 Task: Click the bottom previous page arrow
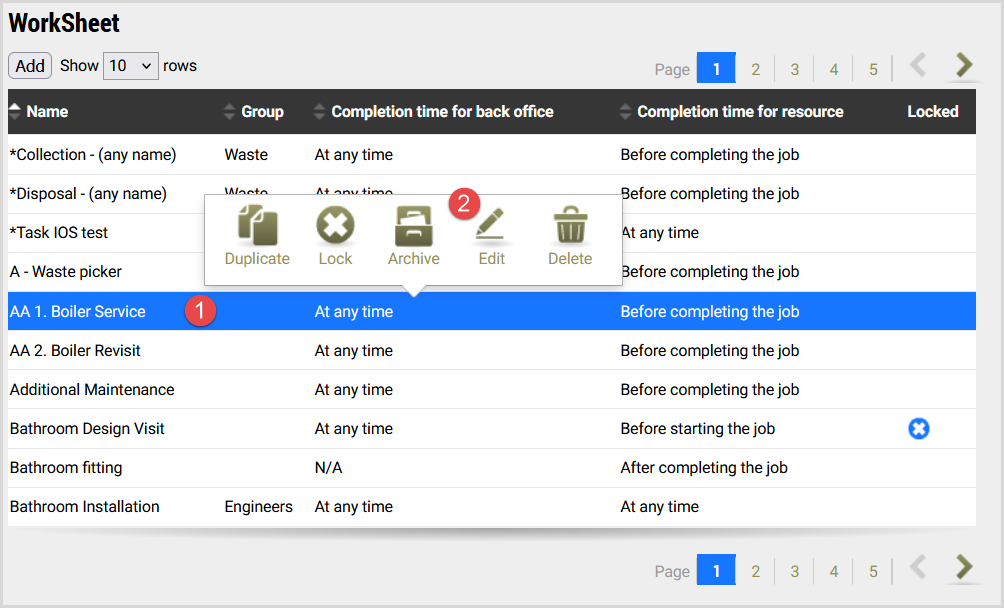tap(918, 567)
